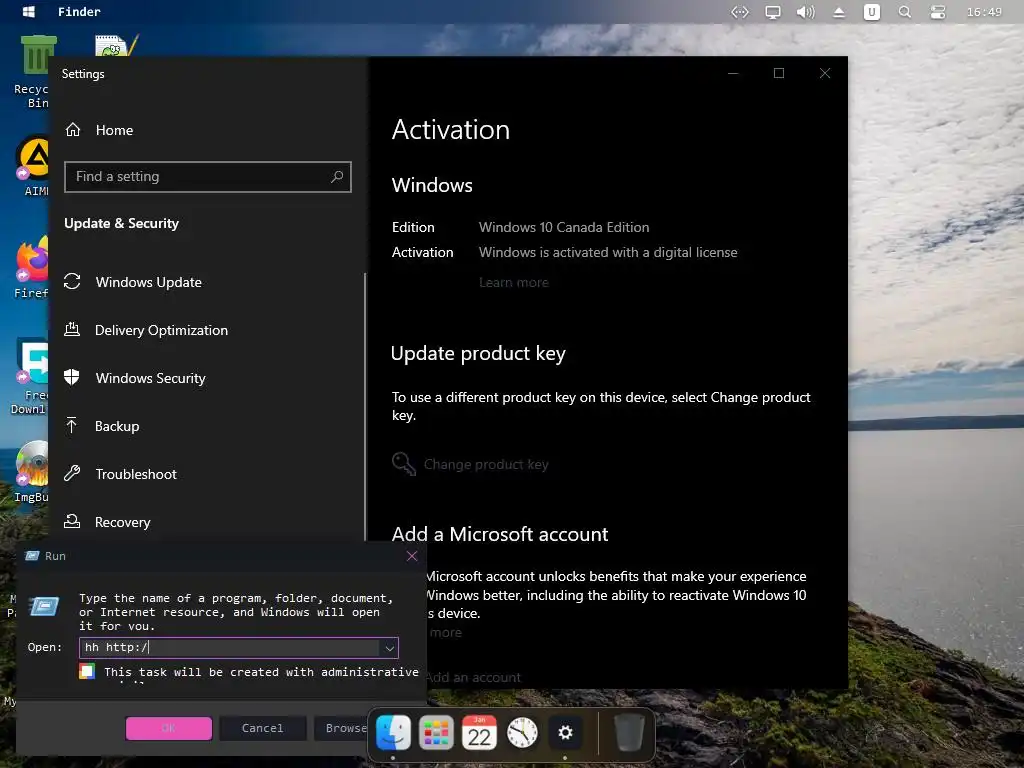Open Launchpad from the dock

point(436,733)
